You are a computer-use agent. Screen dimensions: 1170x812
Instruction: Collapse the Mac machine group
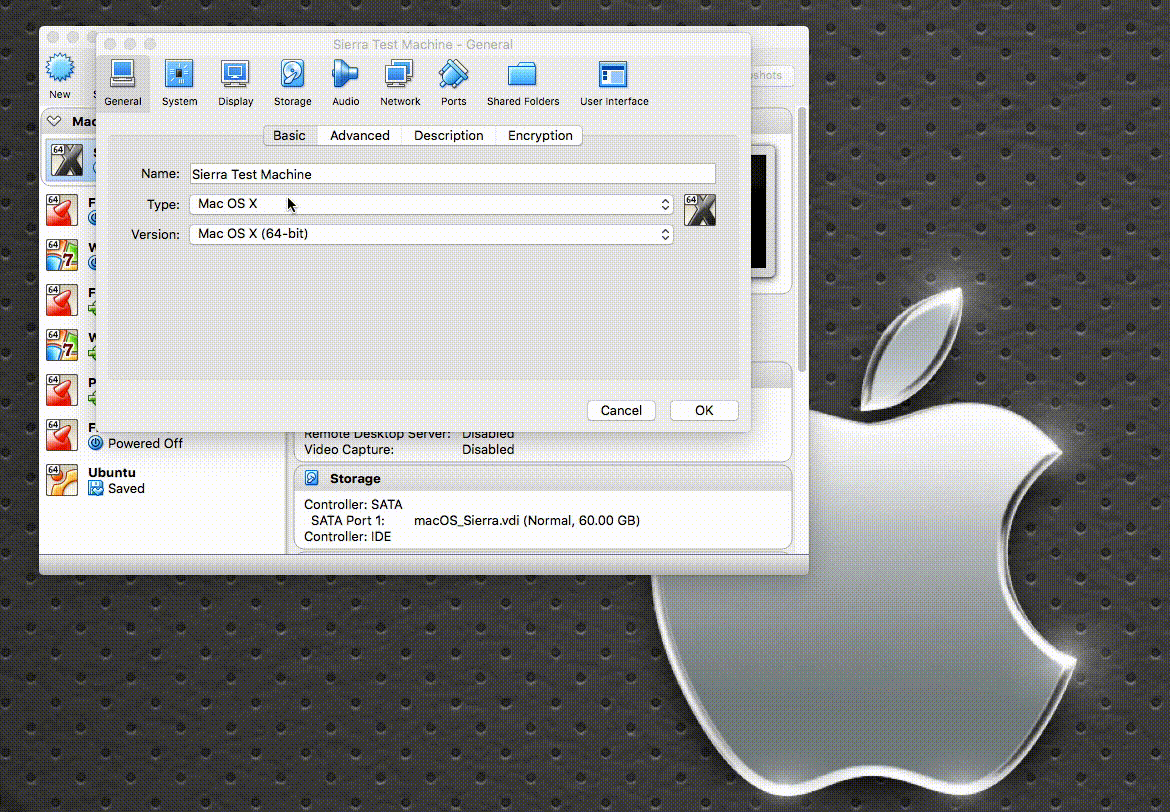click(54, 120)
